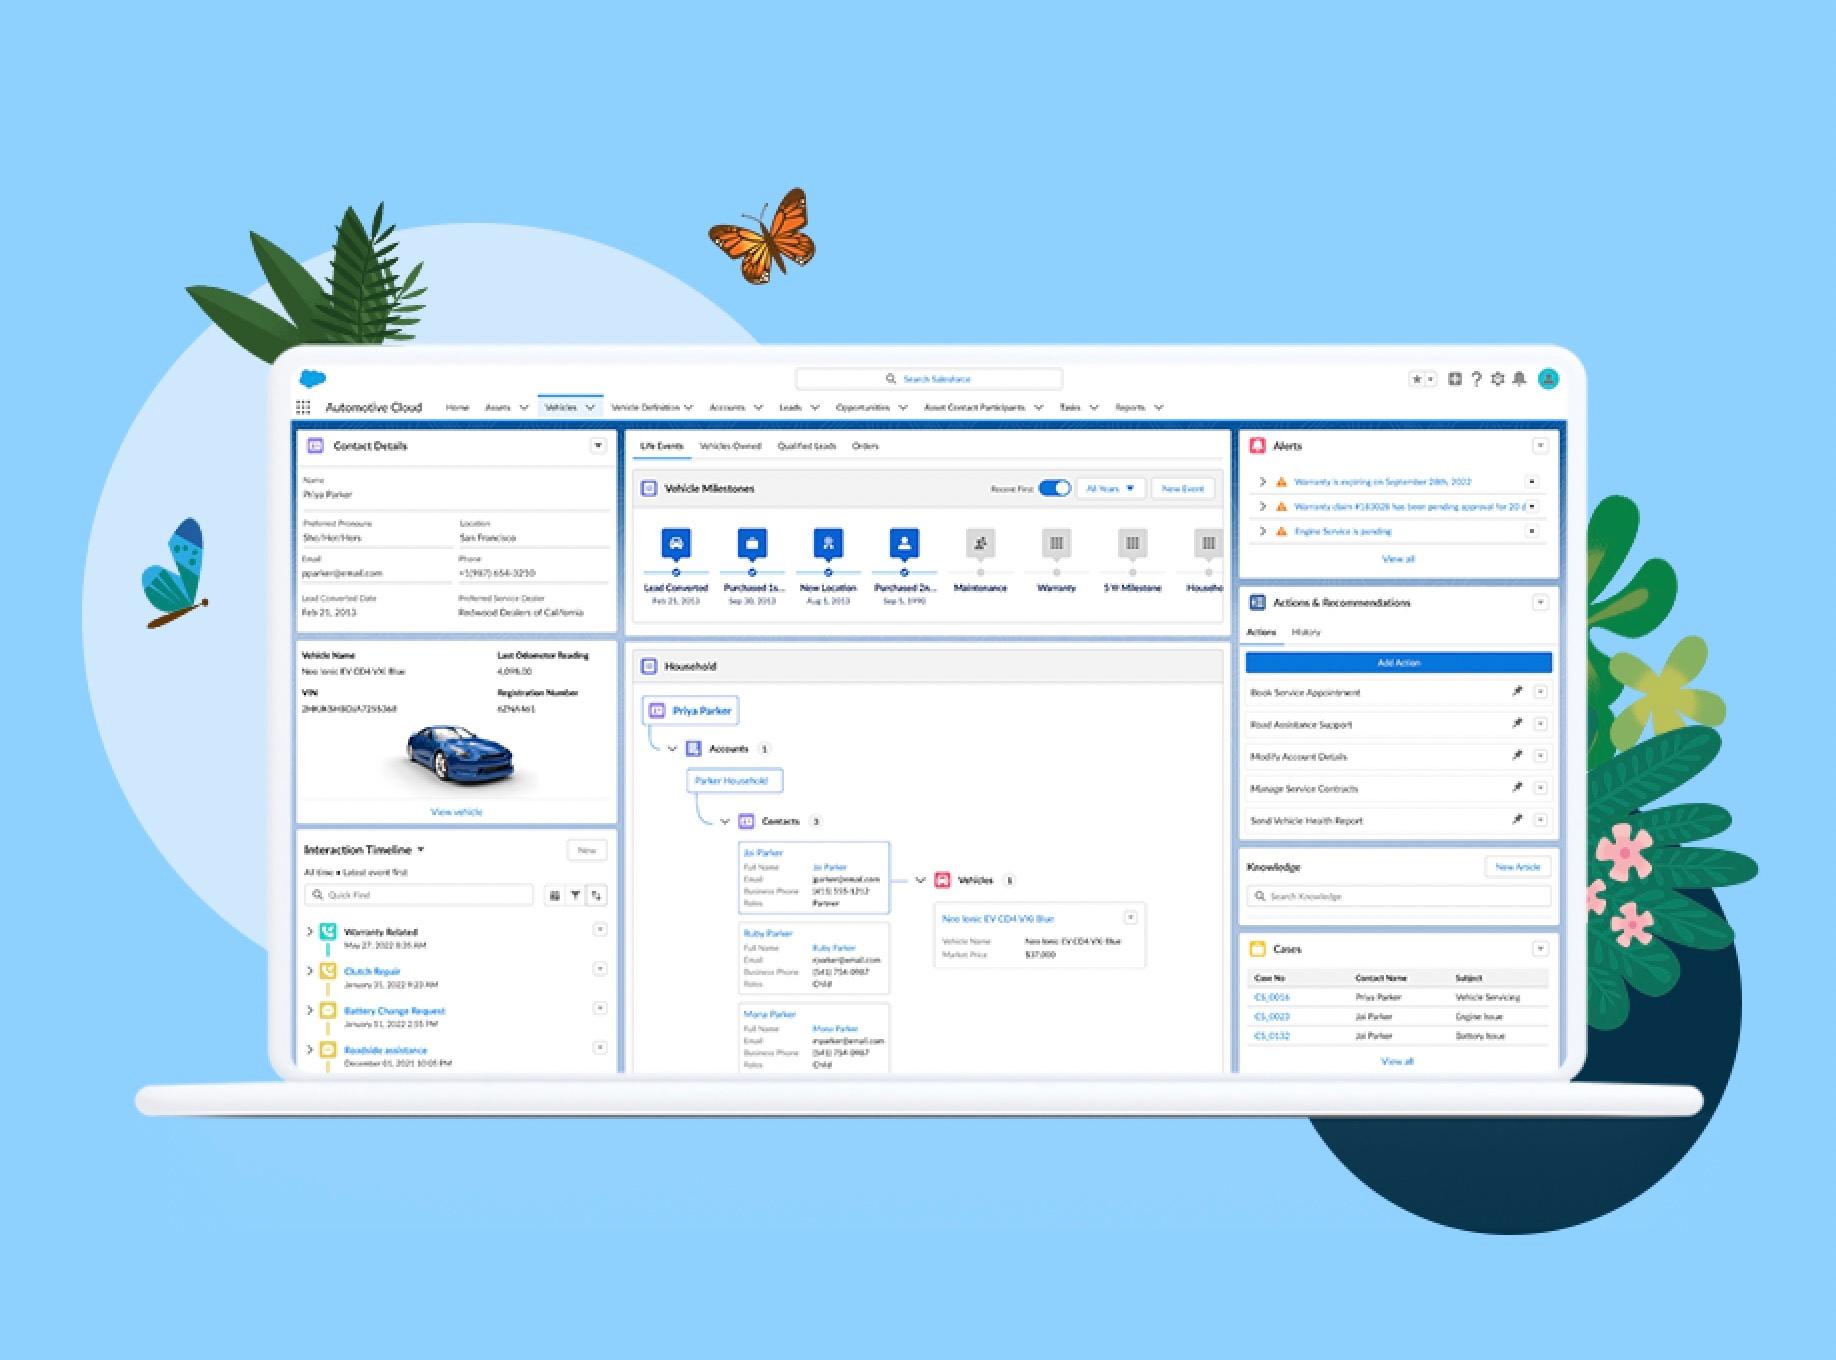Click the Maintenance milestone icon
The image size is (1836, 1360).
[980, 544]
